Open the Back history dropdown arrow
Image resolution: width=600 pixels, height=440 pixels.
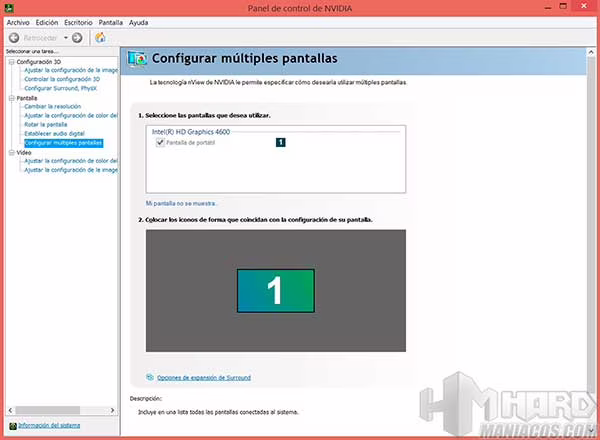(66, 37)
